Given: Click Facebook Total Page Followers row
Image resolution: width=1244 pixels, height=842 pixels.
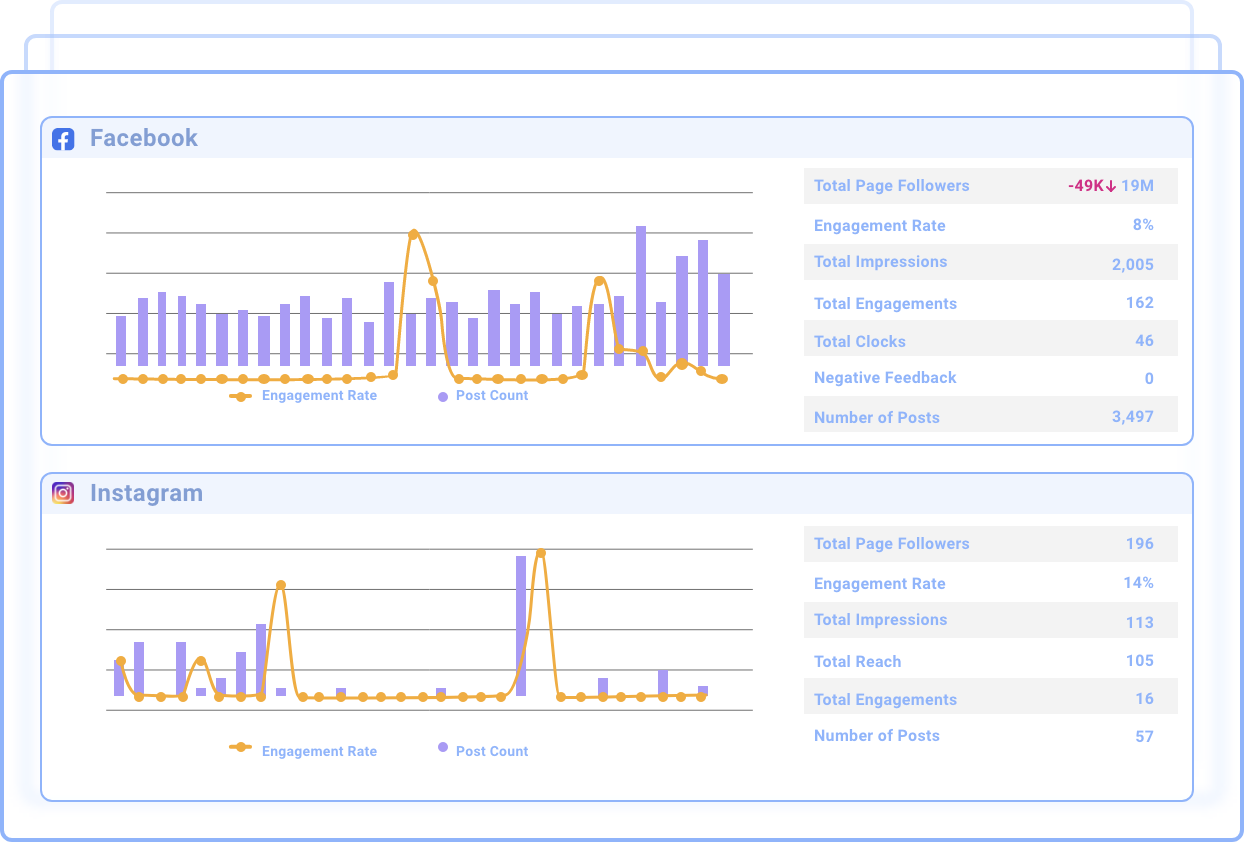Looking at the screenshot, I should coord(990,186).
